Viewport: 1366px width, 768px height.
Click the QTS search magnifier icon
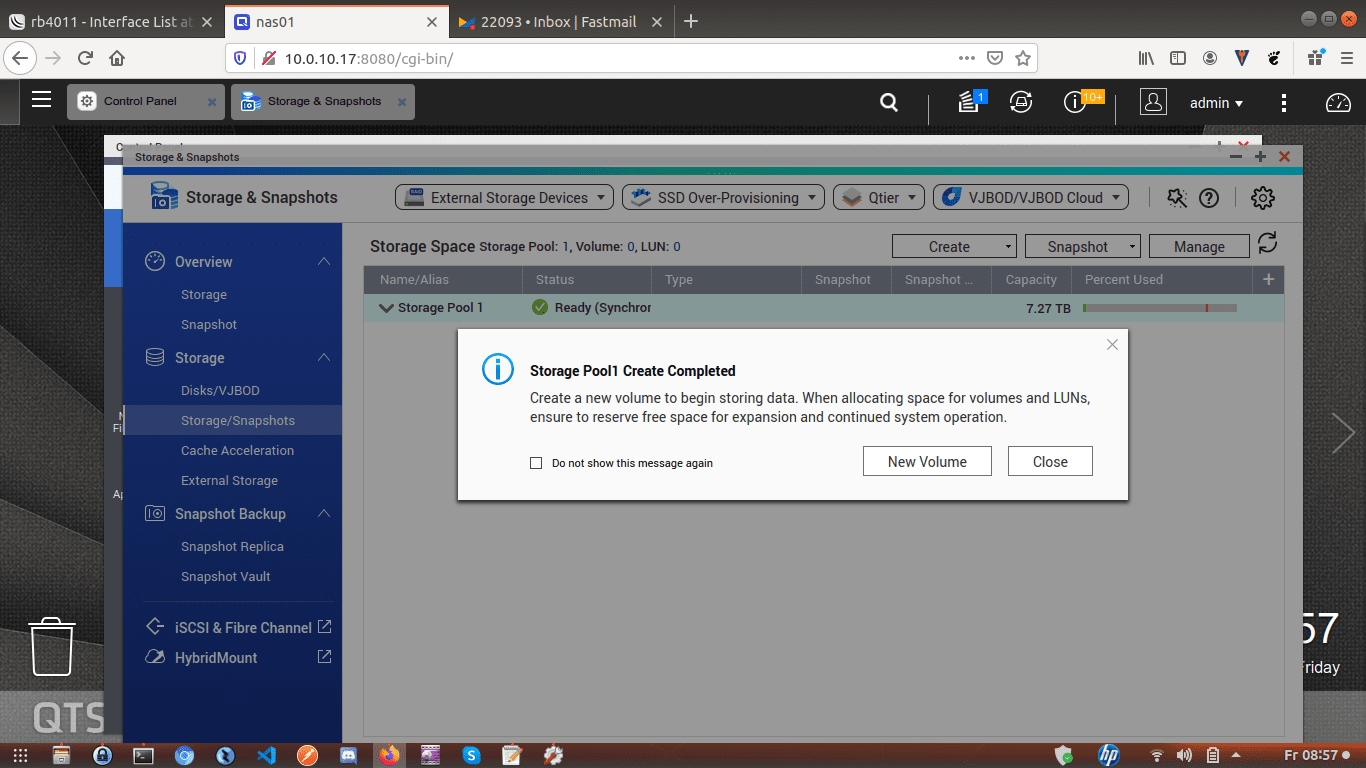point(888,102)
